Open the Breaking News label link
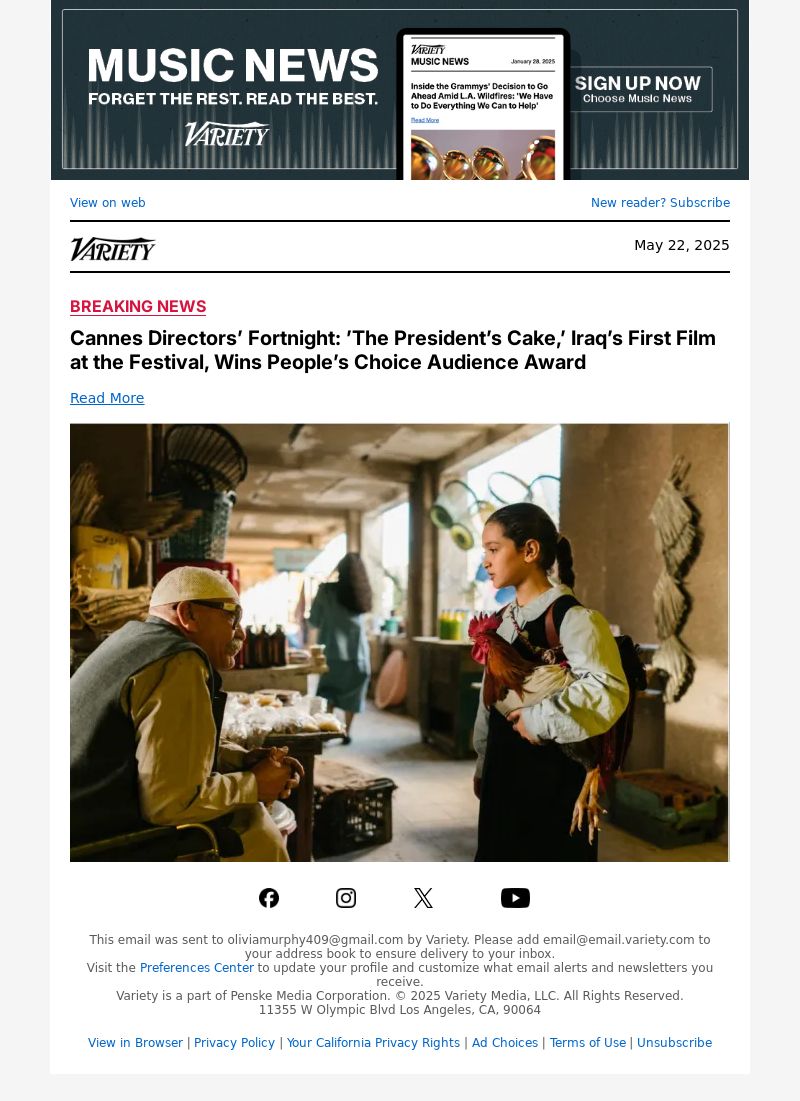This screenshot has height=1101, width=800. (138, 307)
